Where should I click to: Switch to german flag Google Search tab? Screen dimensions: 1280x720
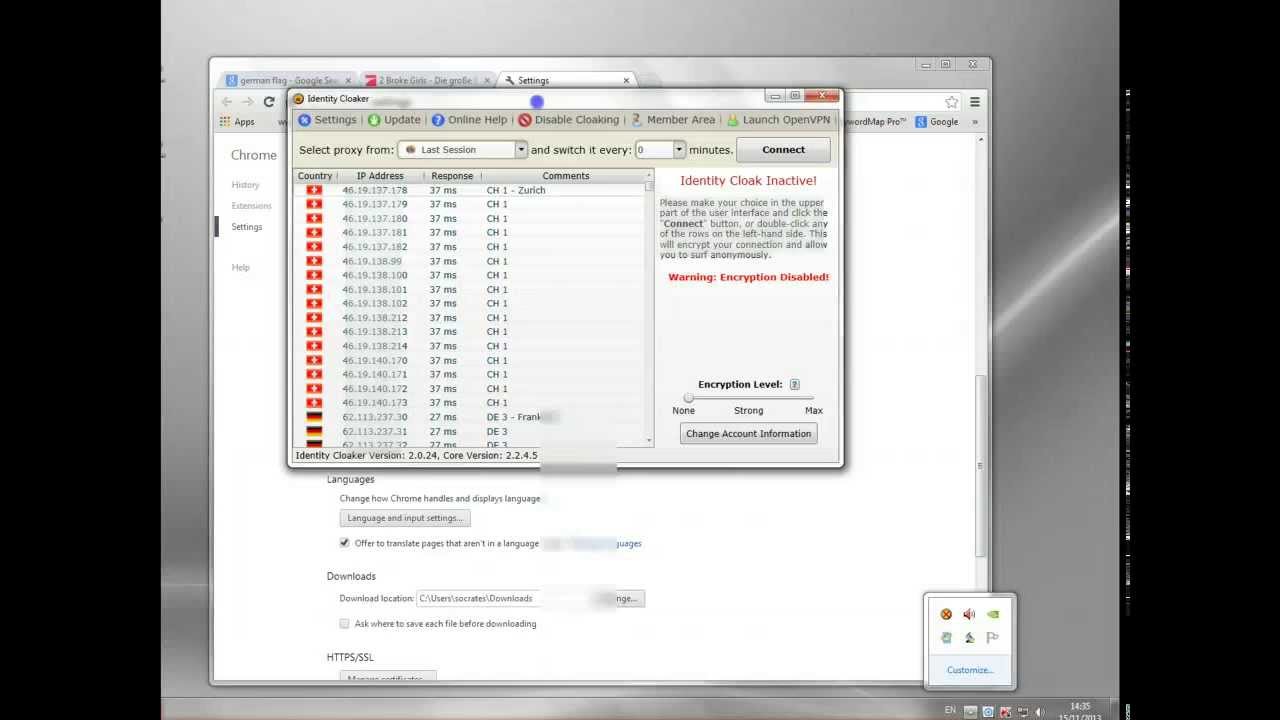(287, 80)
